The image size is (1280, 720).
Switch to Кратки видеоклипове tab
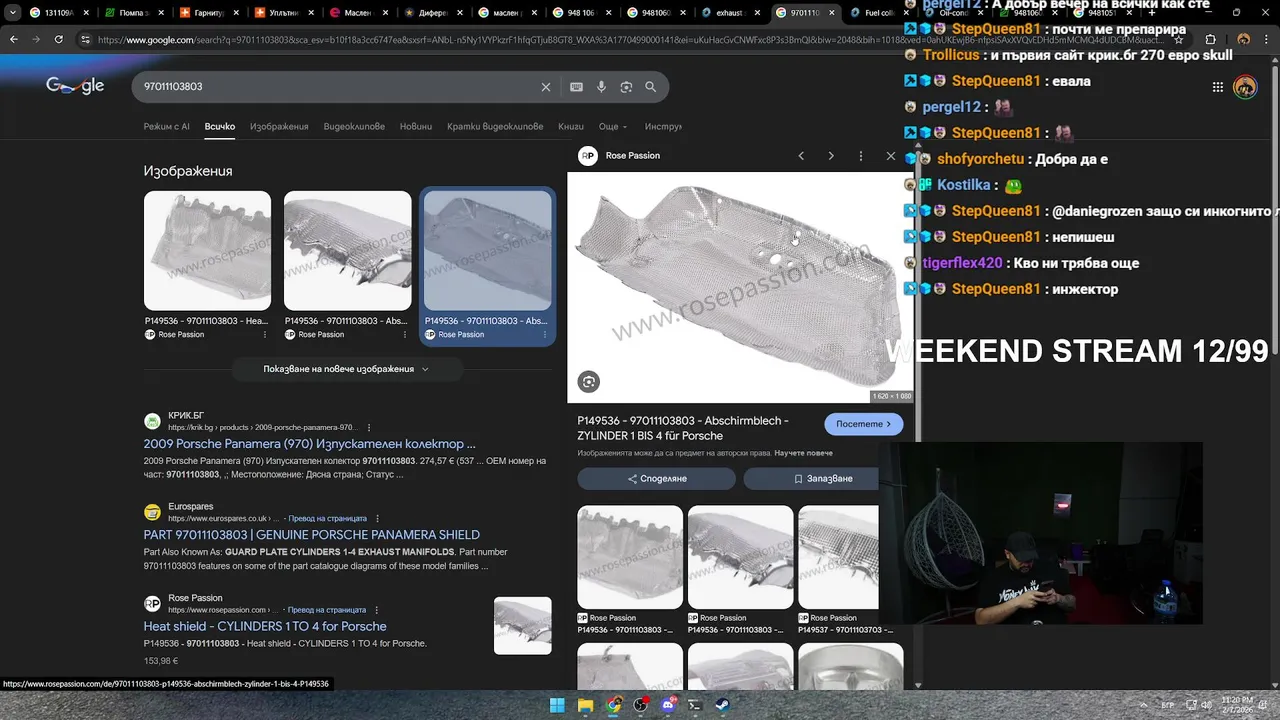[495, 127]
